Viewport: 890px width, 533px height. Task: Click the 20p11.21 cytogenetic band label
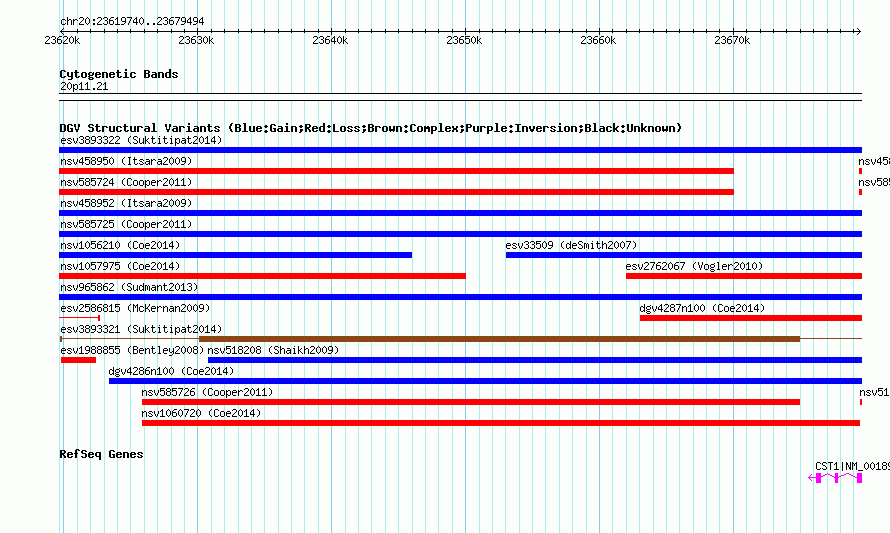[84, 86]
